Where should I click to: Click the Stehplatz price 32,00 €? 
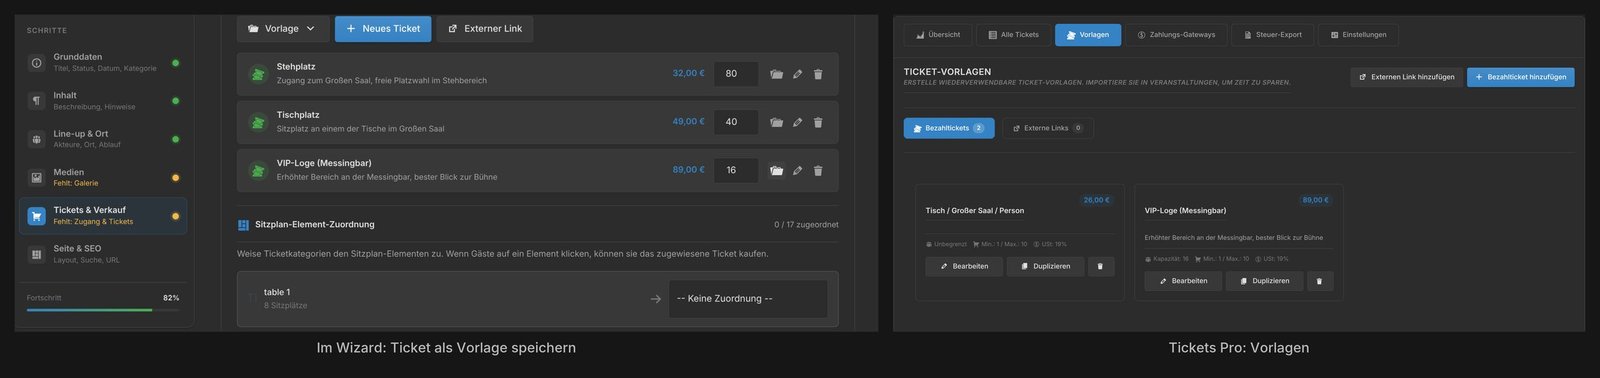pyautogui.click(x=688, y=73)
